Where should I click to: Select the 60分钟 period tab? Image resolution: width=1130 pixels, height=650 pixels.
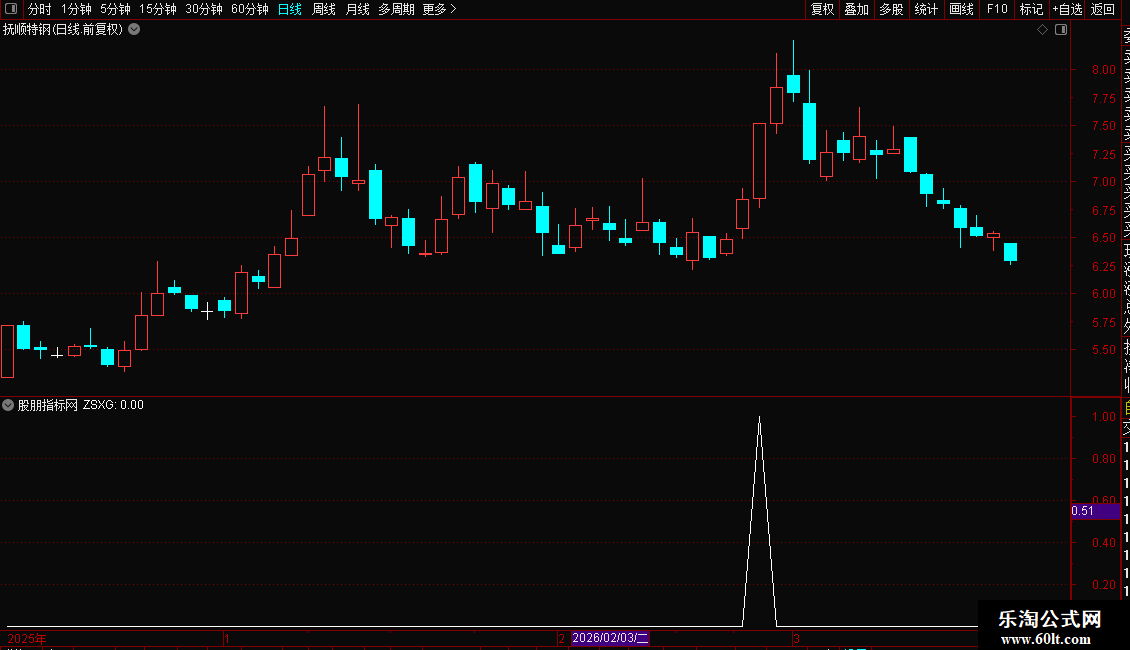(x=250, y=9)
